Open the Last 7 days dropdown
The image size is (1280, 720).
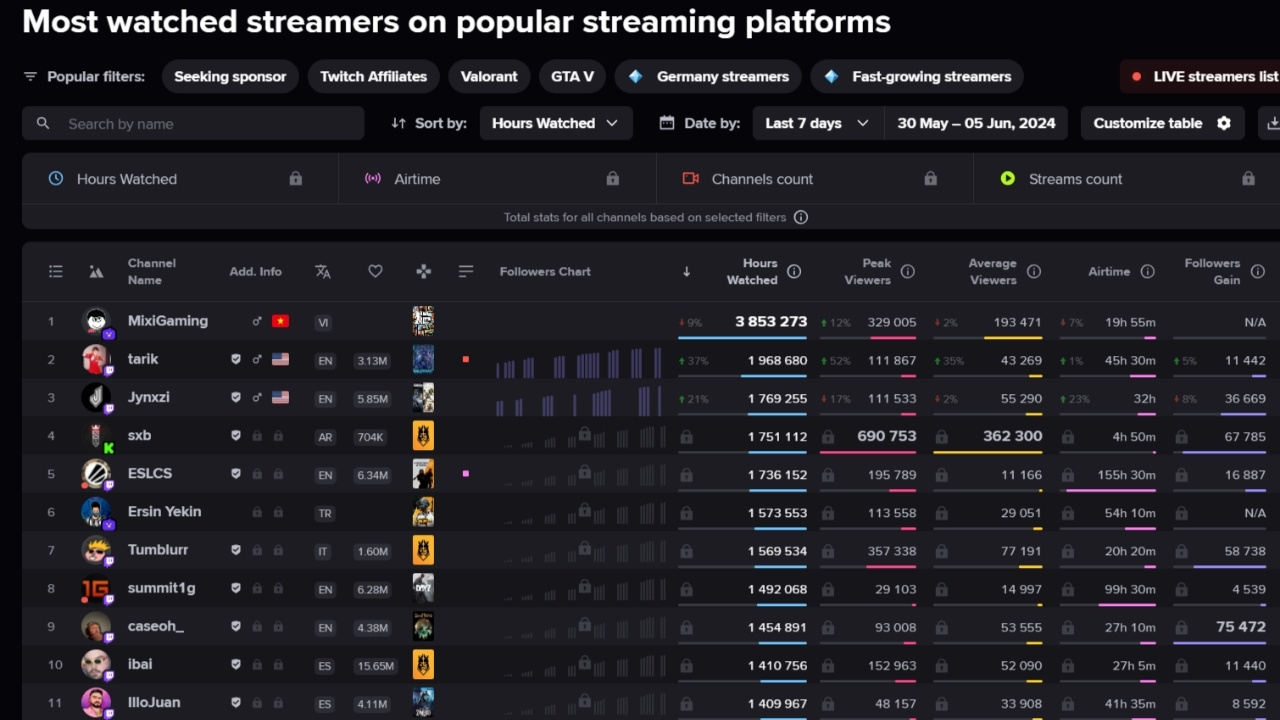pyautogui.click(x=818, y=123)
